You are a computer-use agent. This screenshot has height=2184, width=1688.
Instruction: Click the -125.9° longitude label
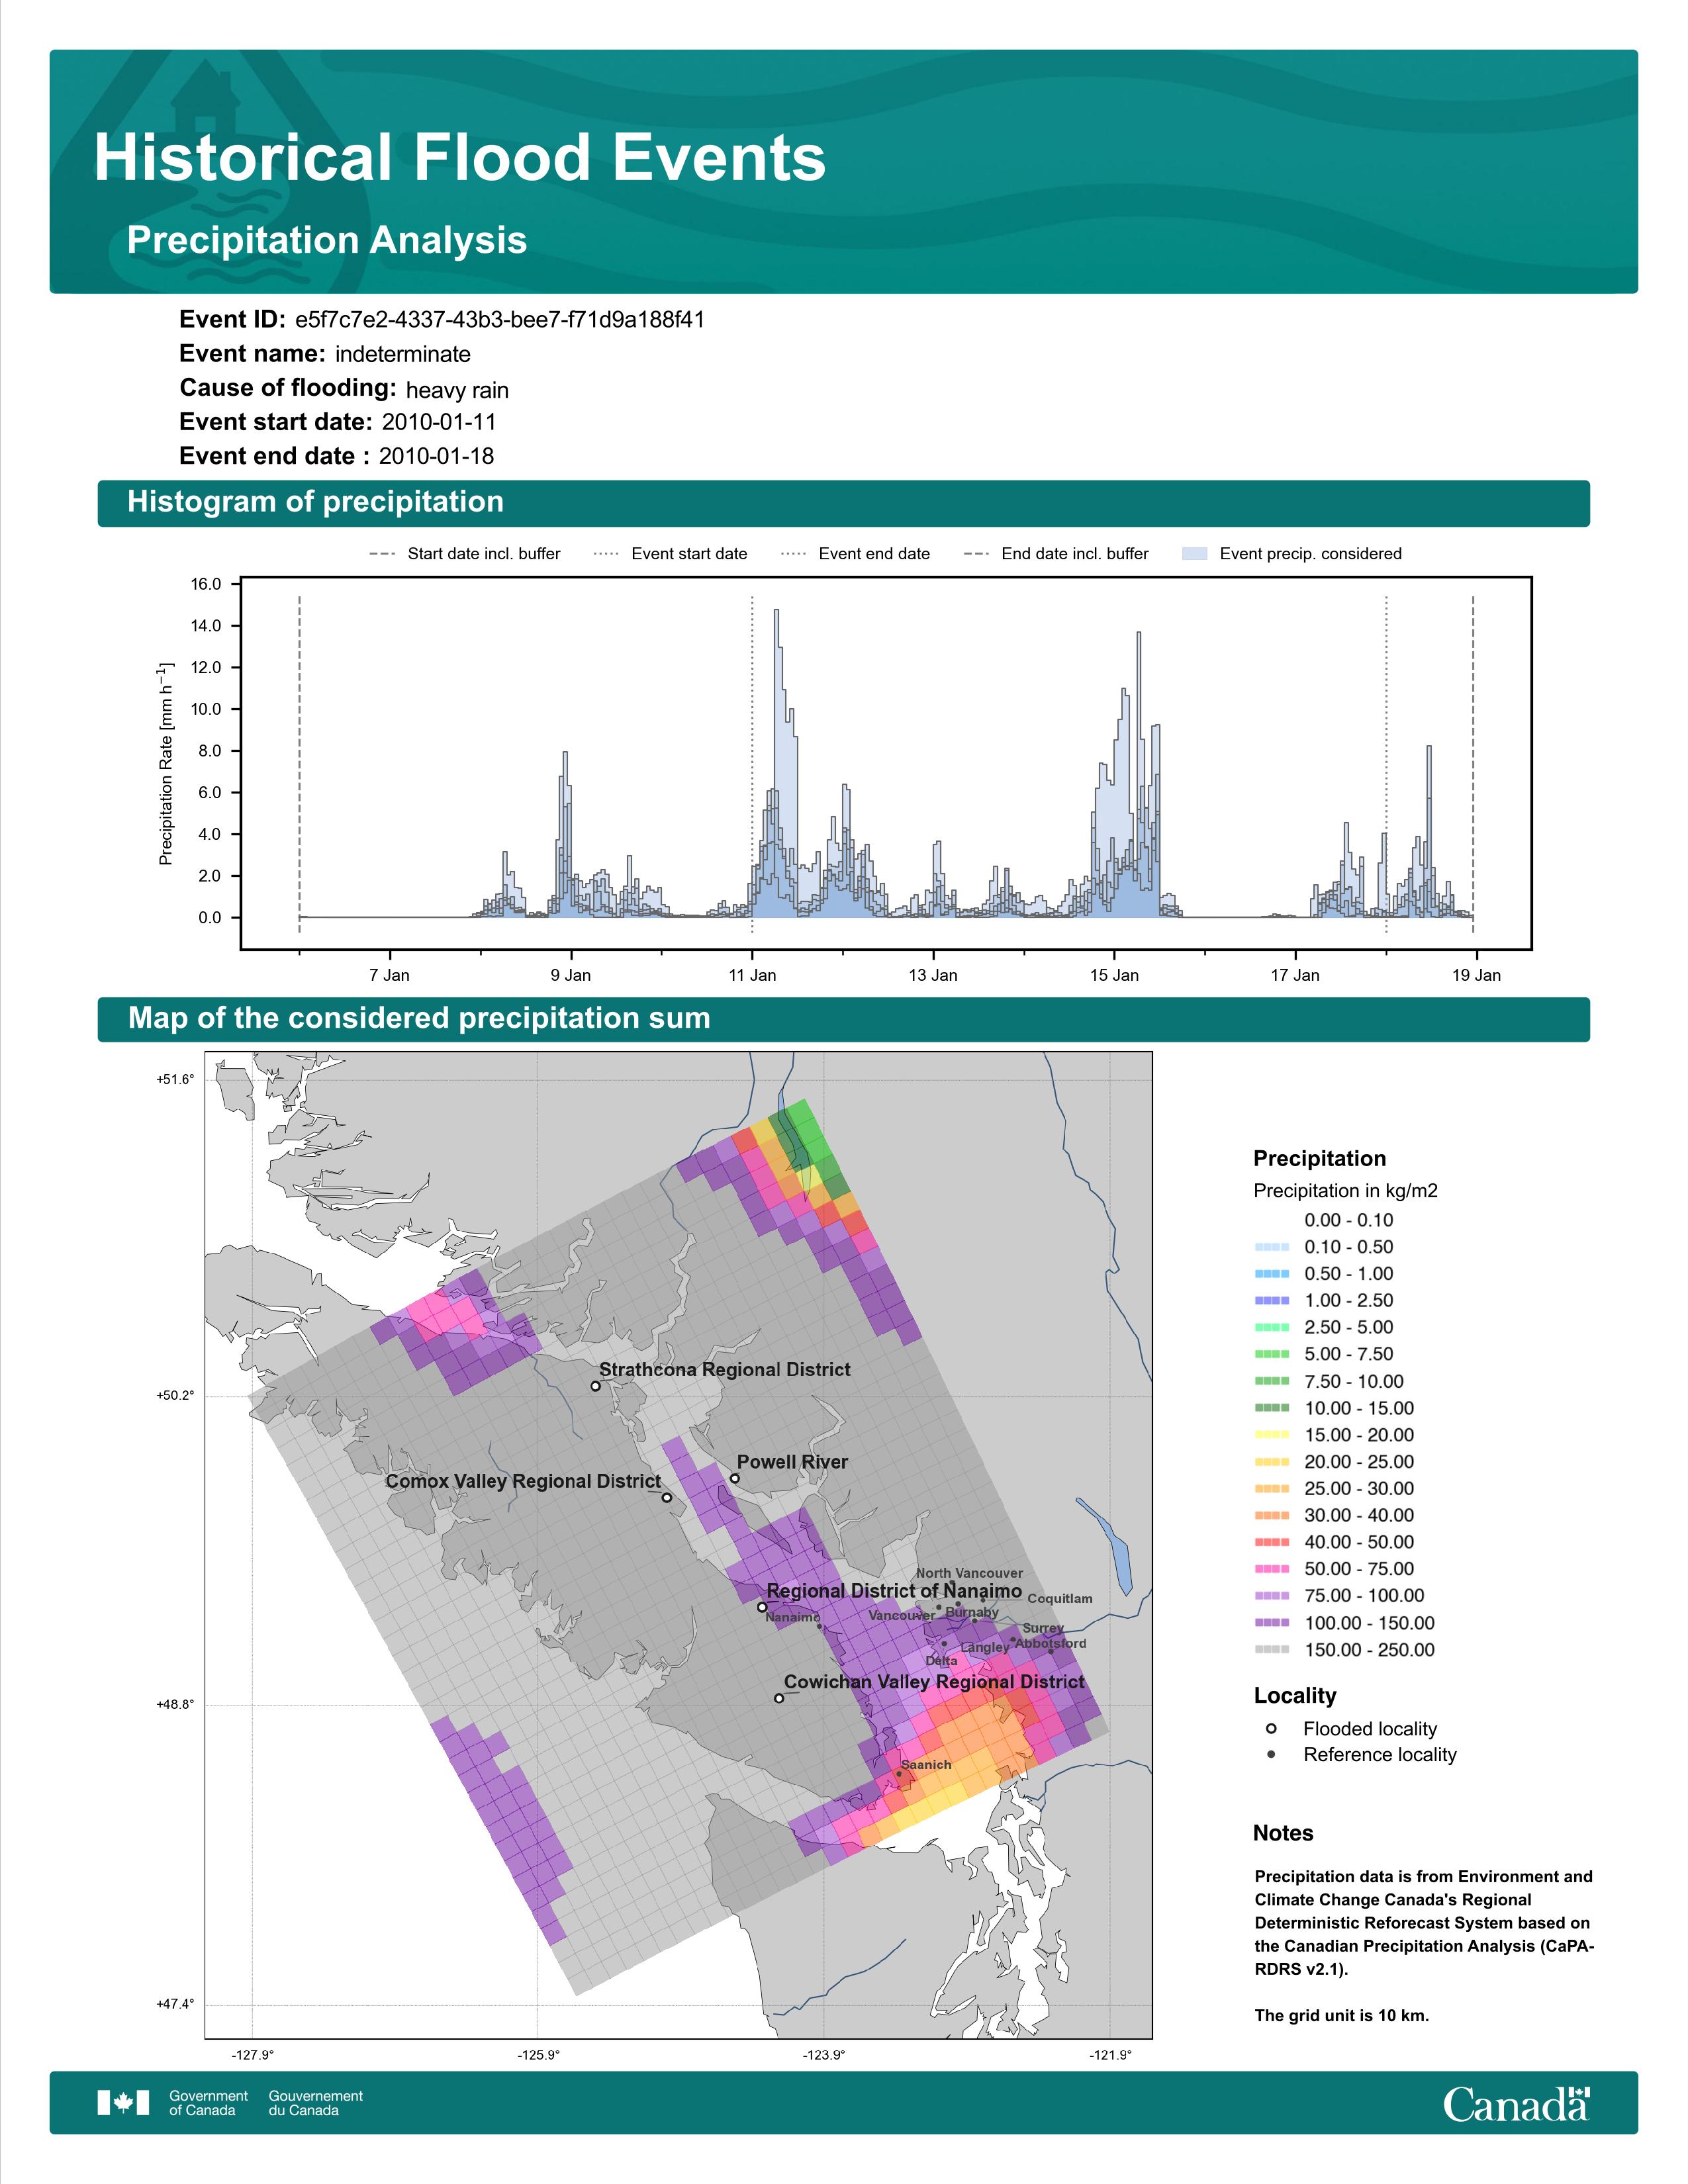pyautogui.click(x=538, y=2055)
